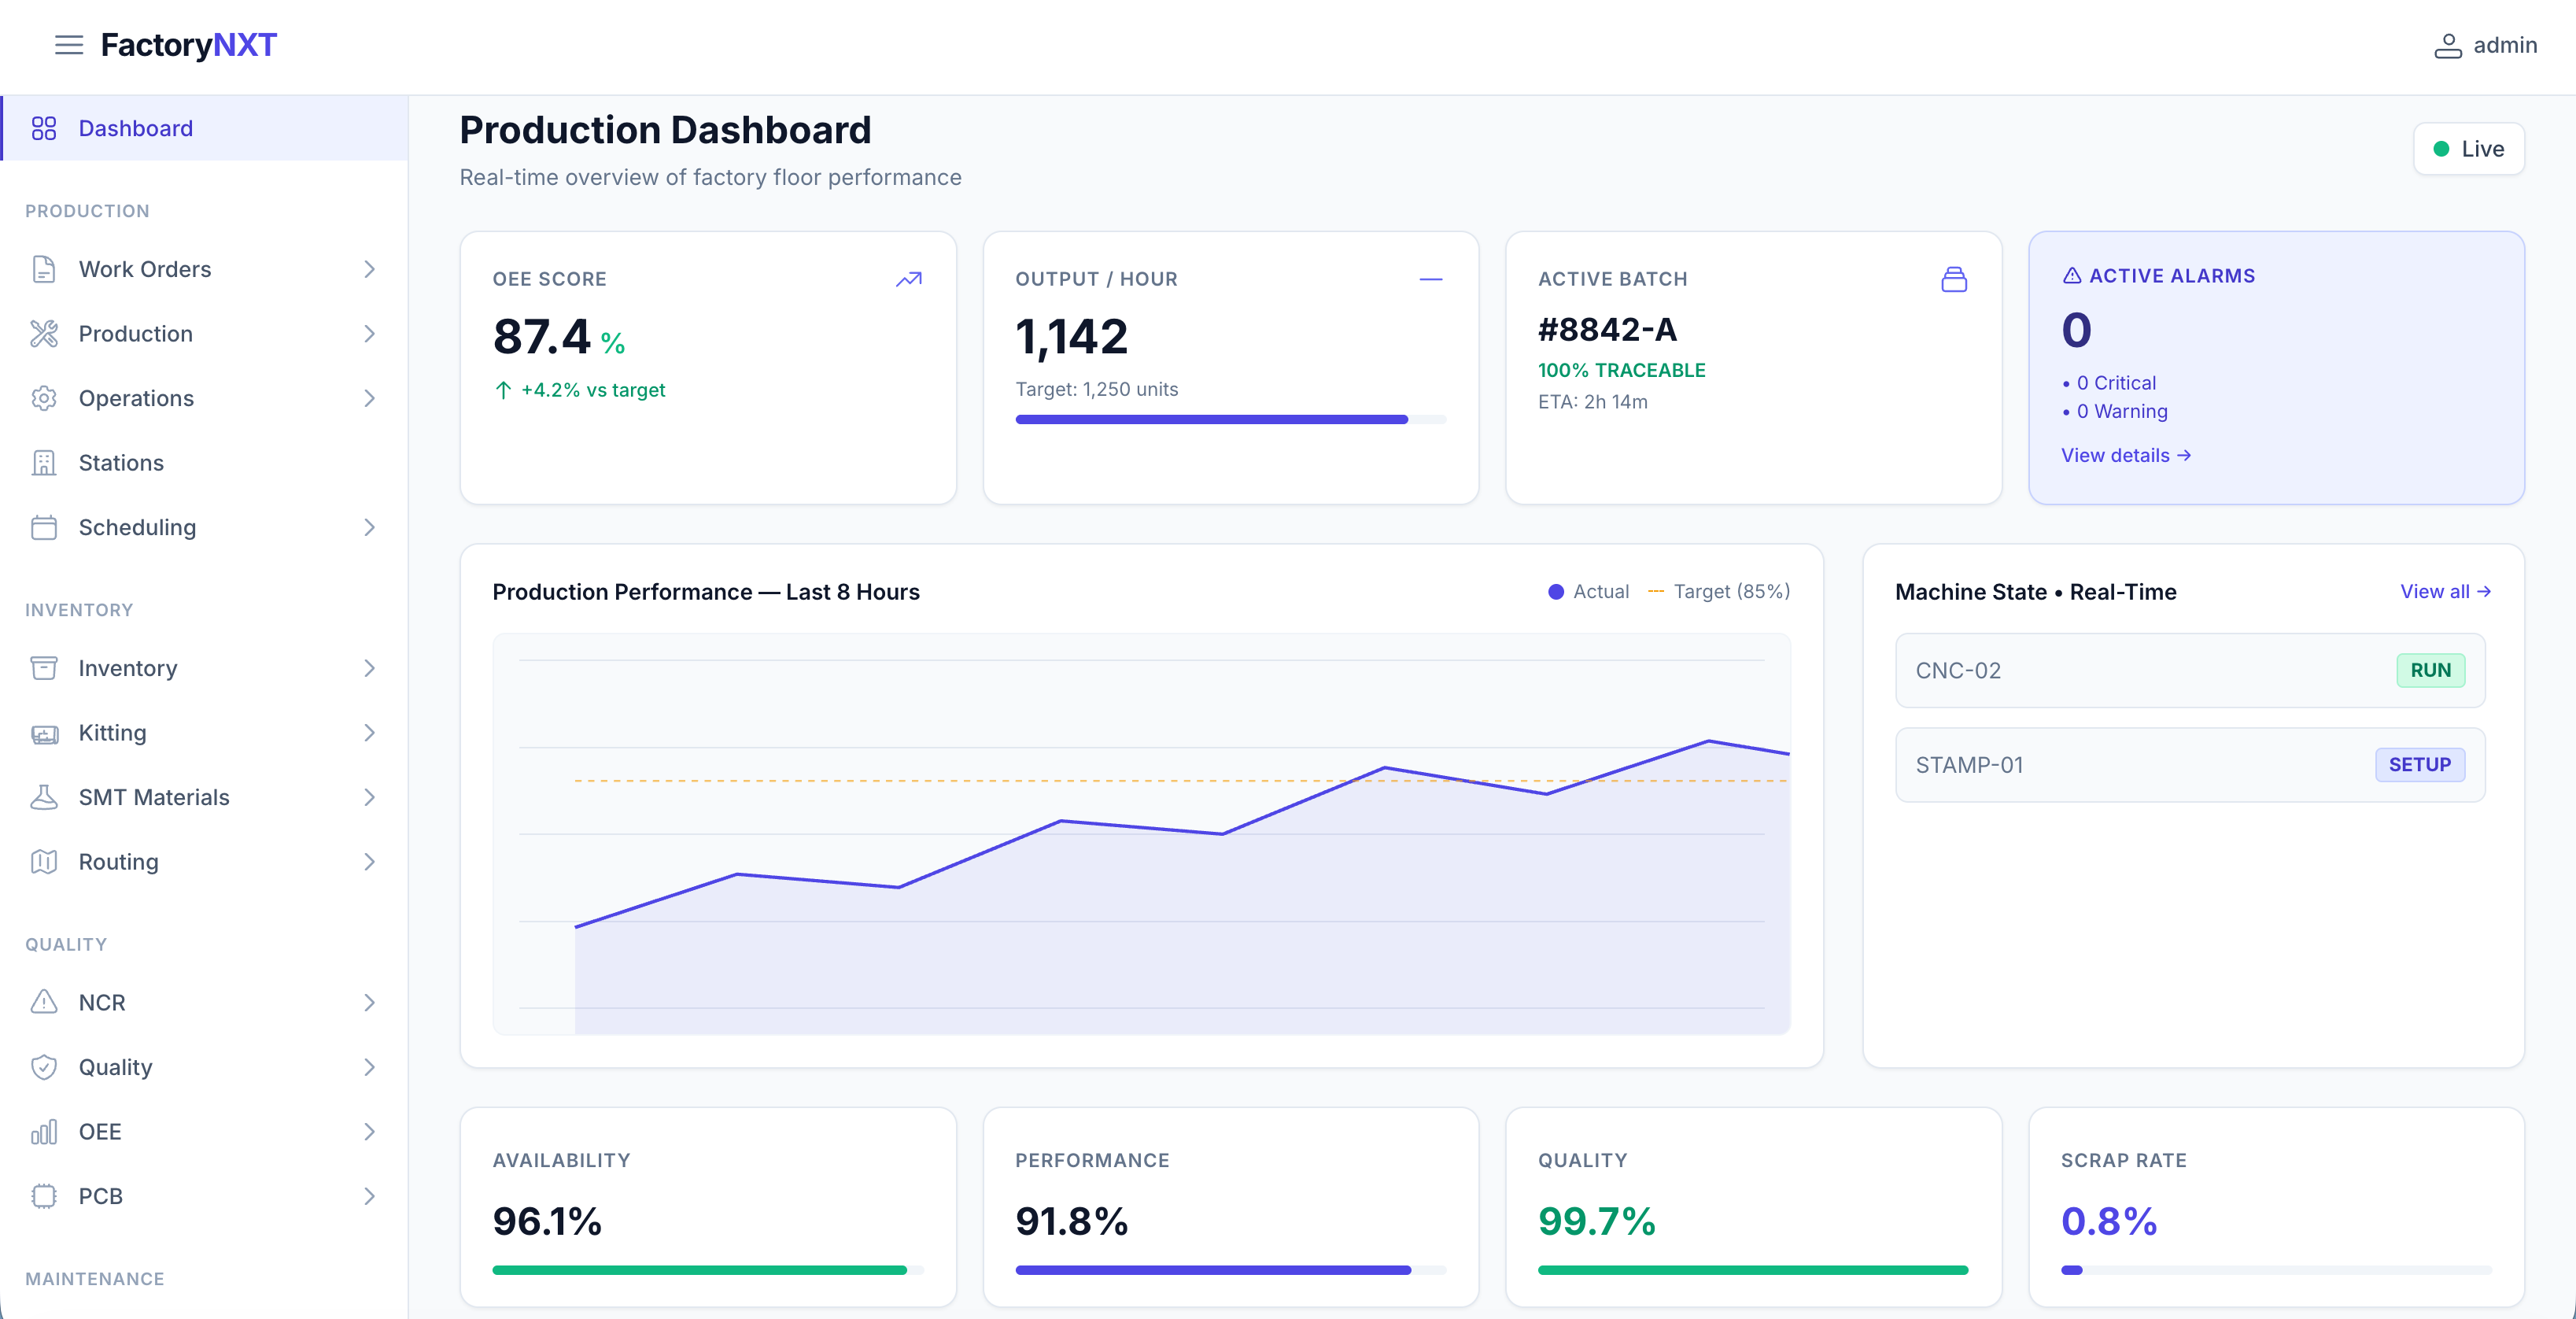The width and height of the screenshot is (2576, 1319).
Task: Click the Quality shield icon
Action: click(44, 1067)
